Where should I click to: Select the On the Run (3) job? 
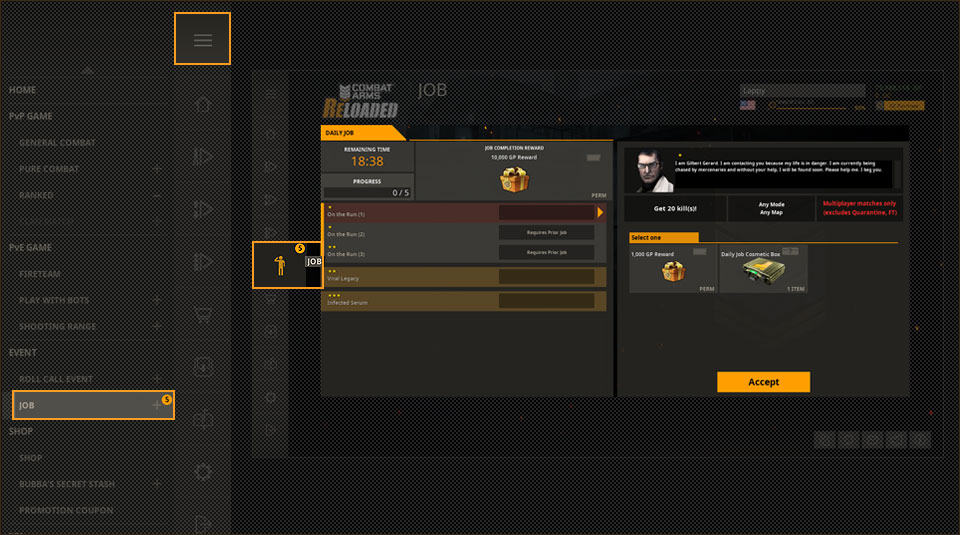[x=463, y=252]
